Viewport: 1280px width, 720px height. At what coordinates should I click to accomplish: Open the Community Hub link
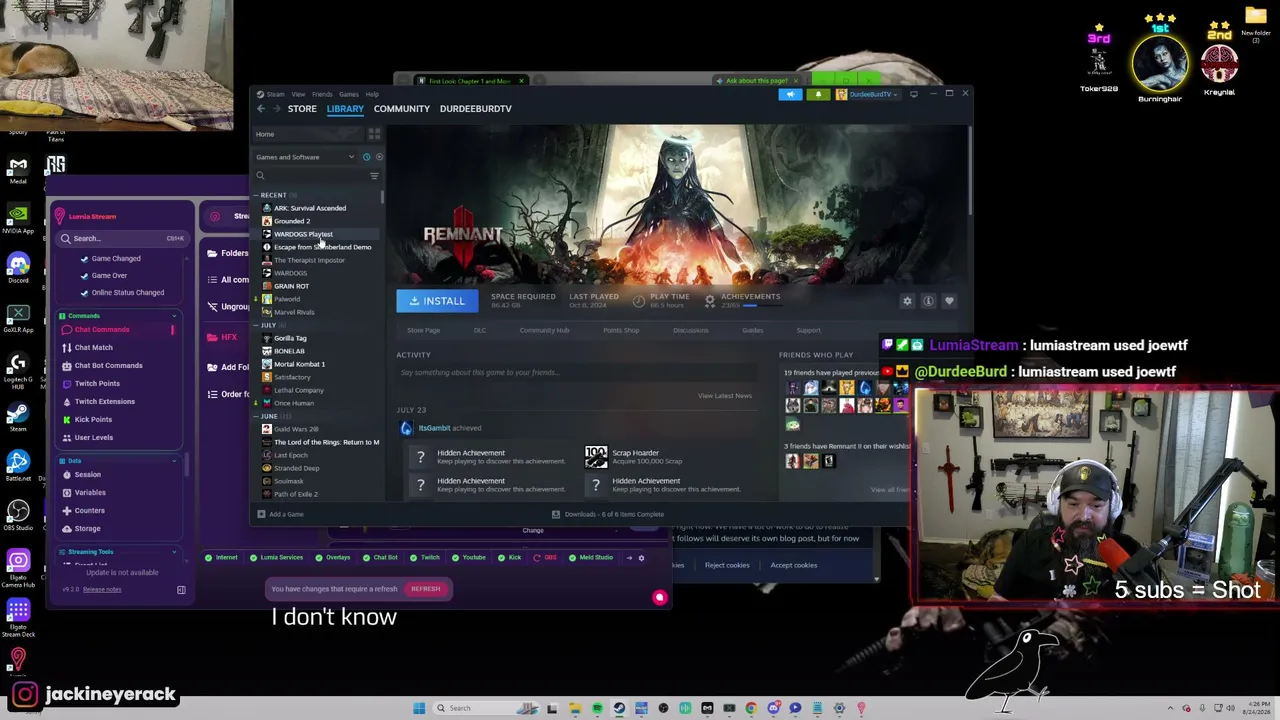click(x=544, y=331)
